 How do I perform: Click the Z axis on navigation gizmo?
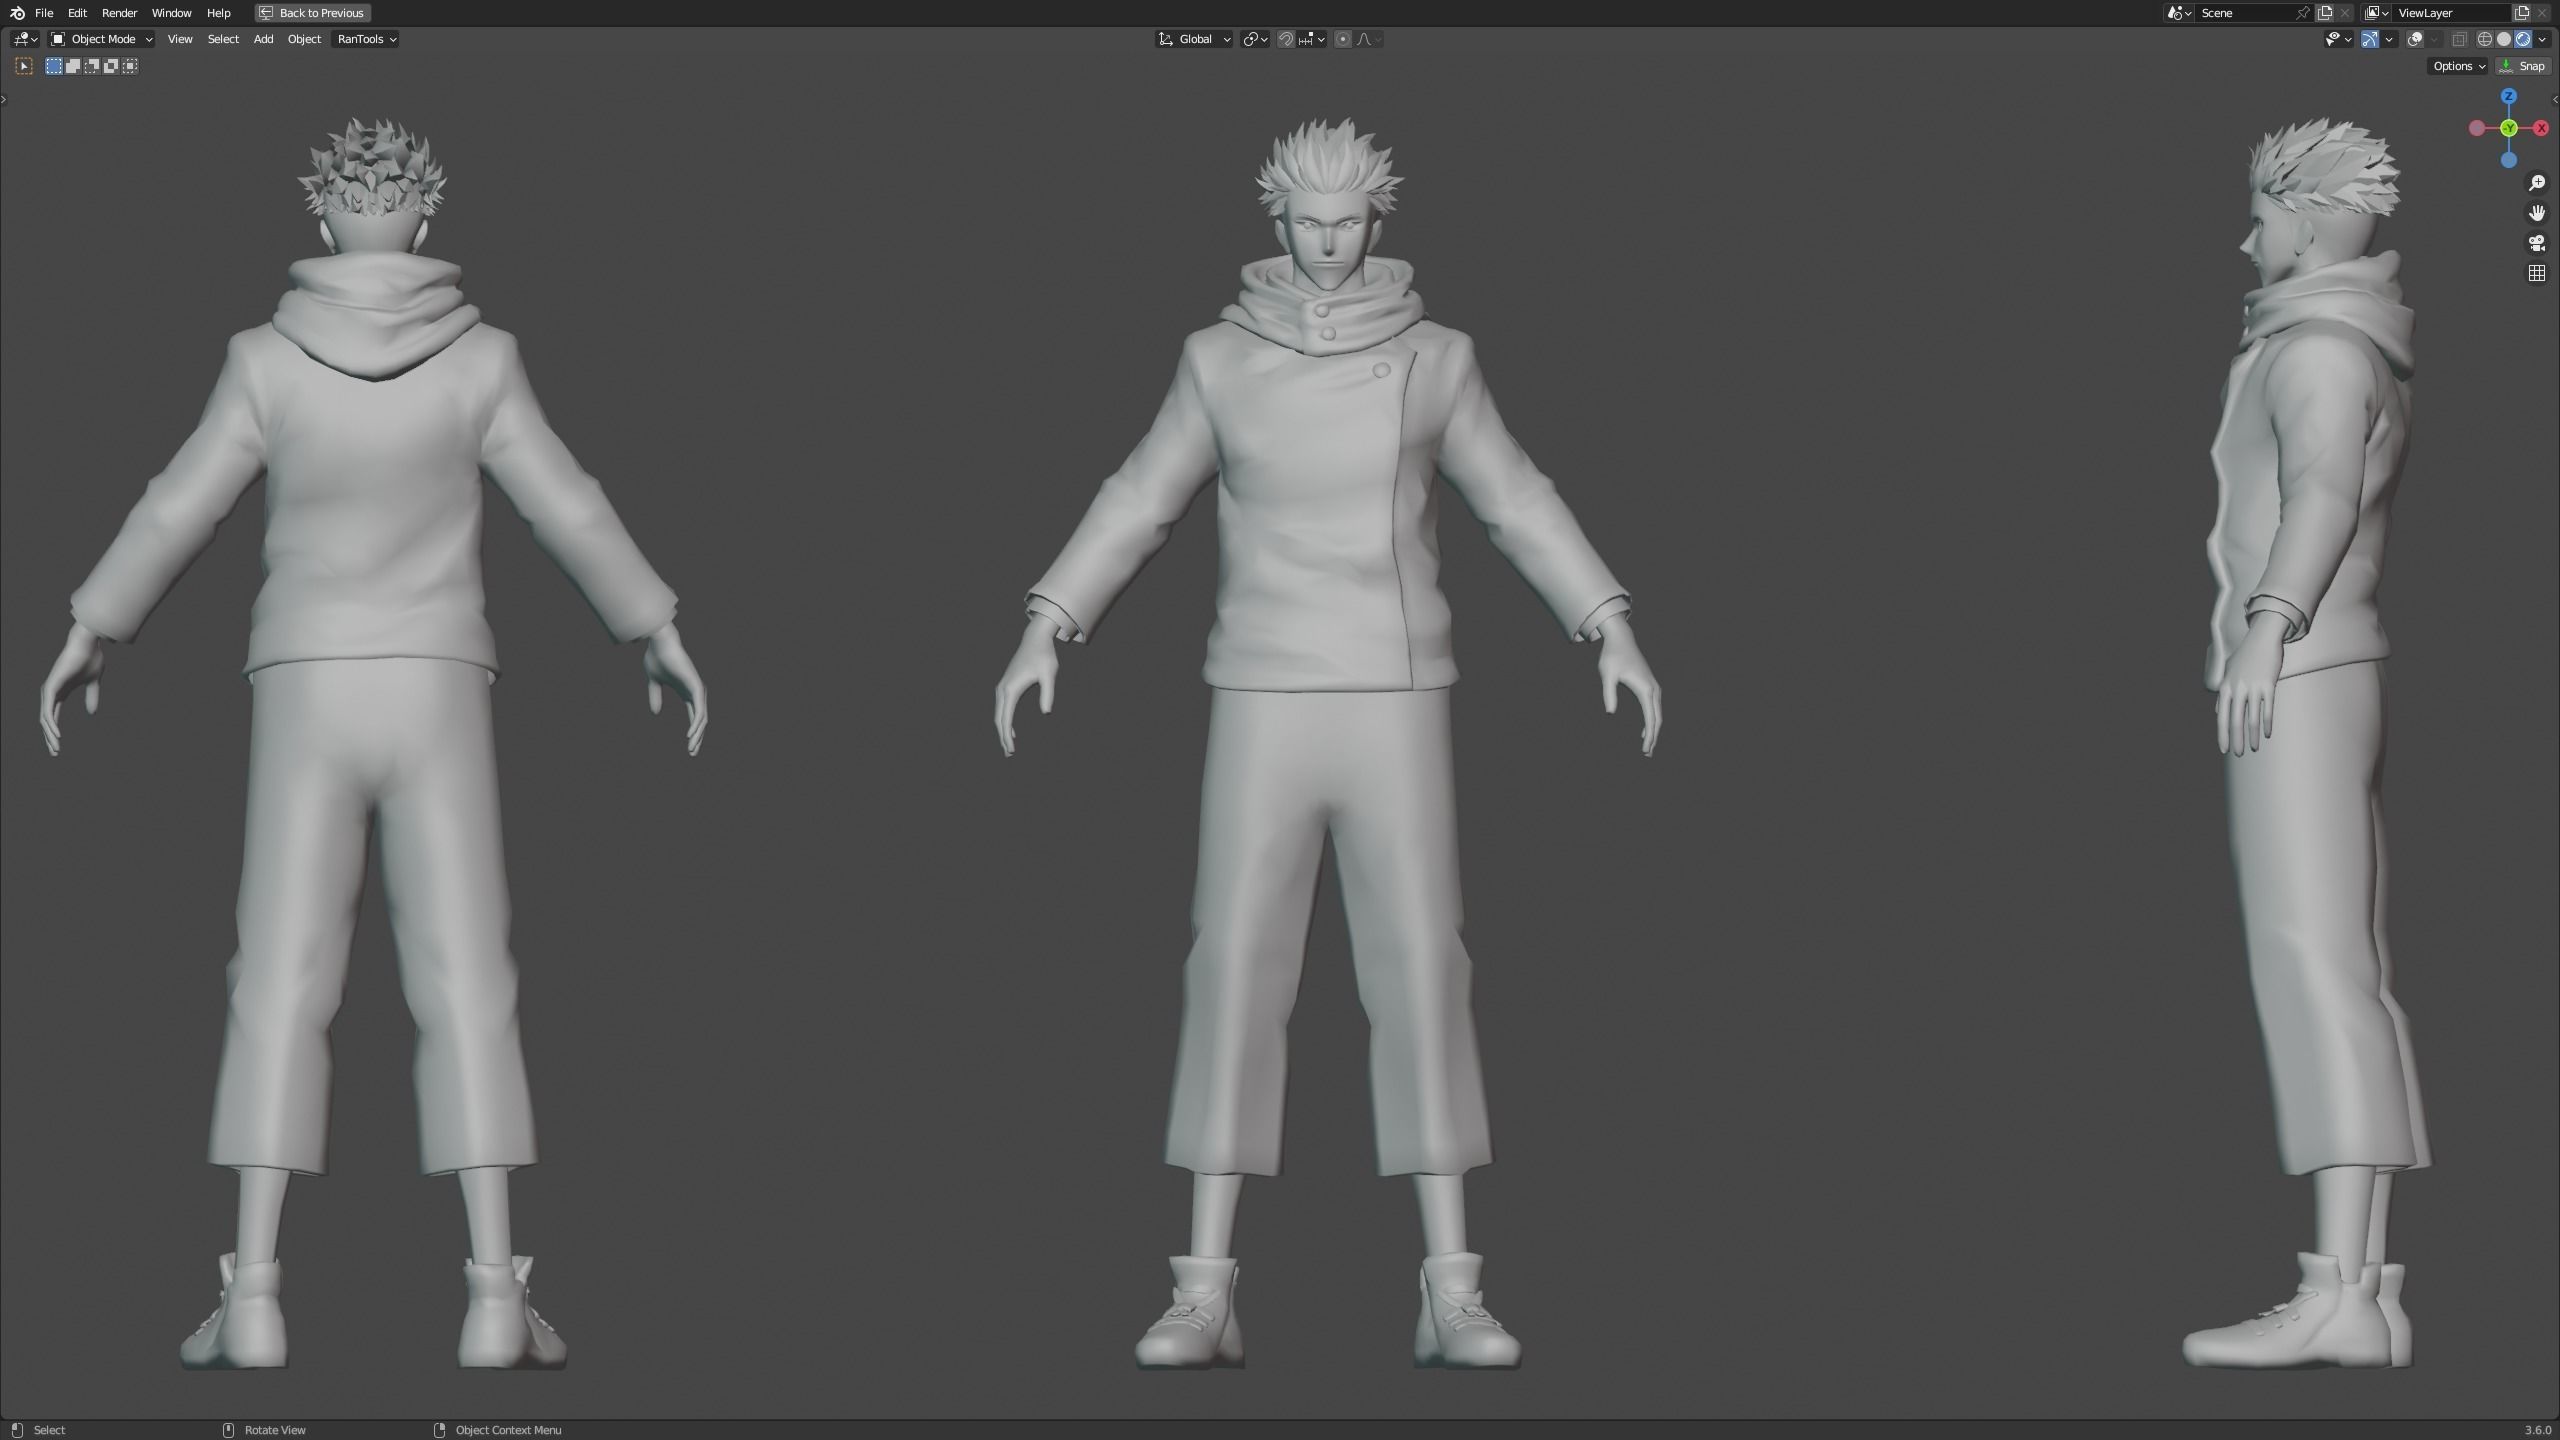pos(2508,96)
